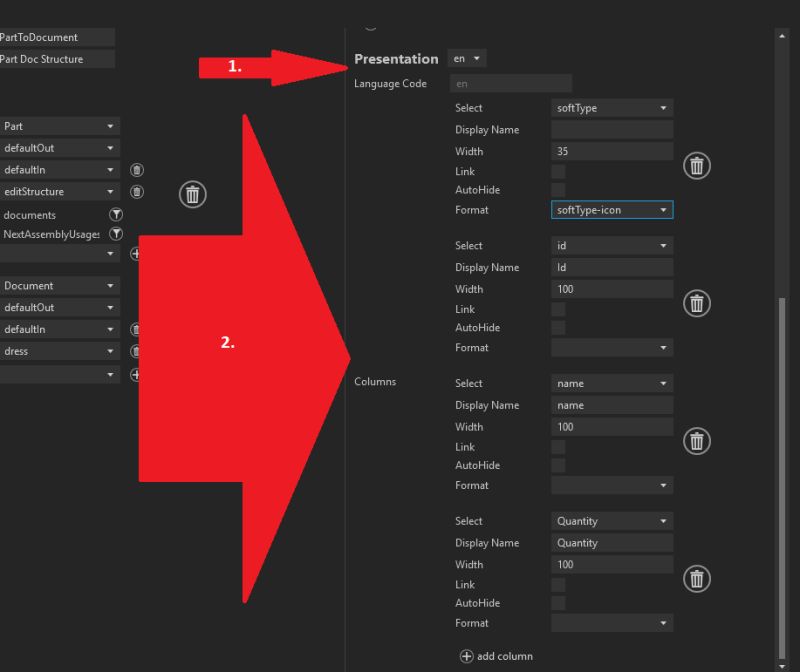The height and width of the screenshot is (672, 800).
Task: Click the add column button
Action: tap(496, 656)
